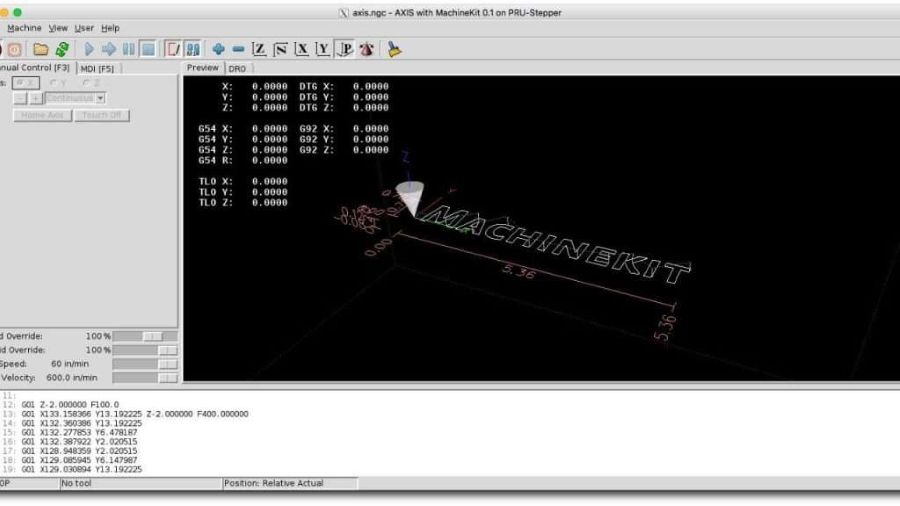Select the Z axis radio button
The image size is (900, 506).
92,83
